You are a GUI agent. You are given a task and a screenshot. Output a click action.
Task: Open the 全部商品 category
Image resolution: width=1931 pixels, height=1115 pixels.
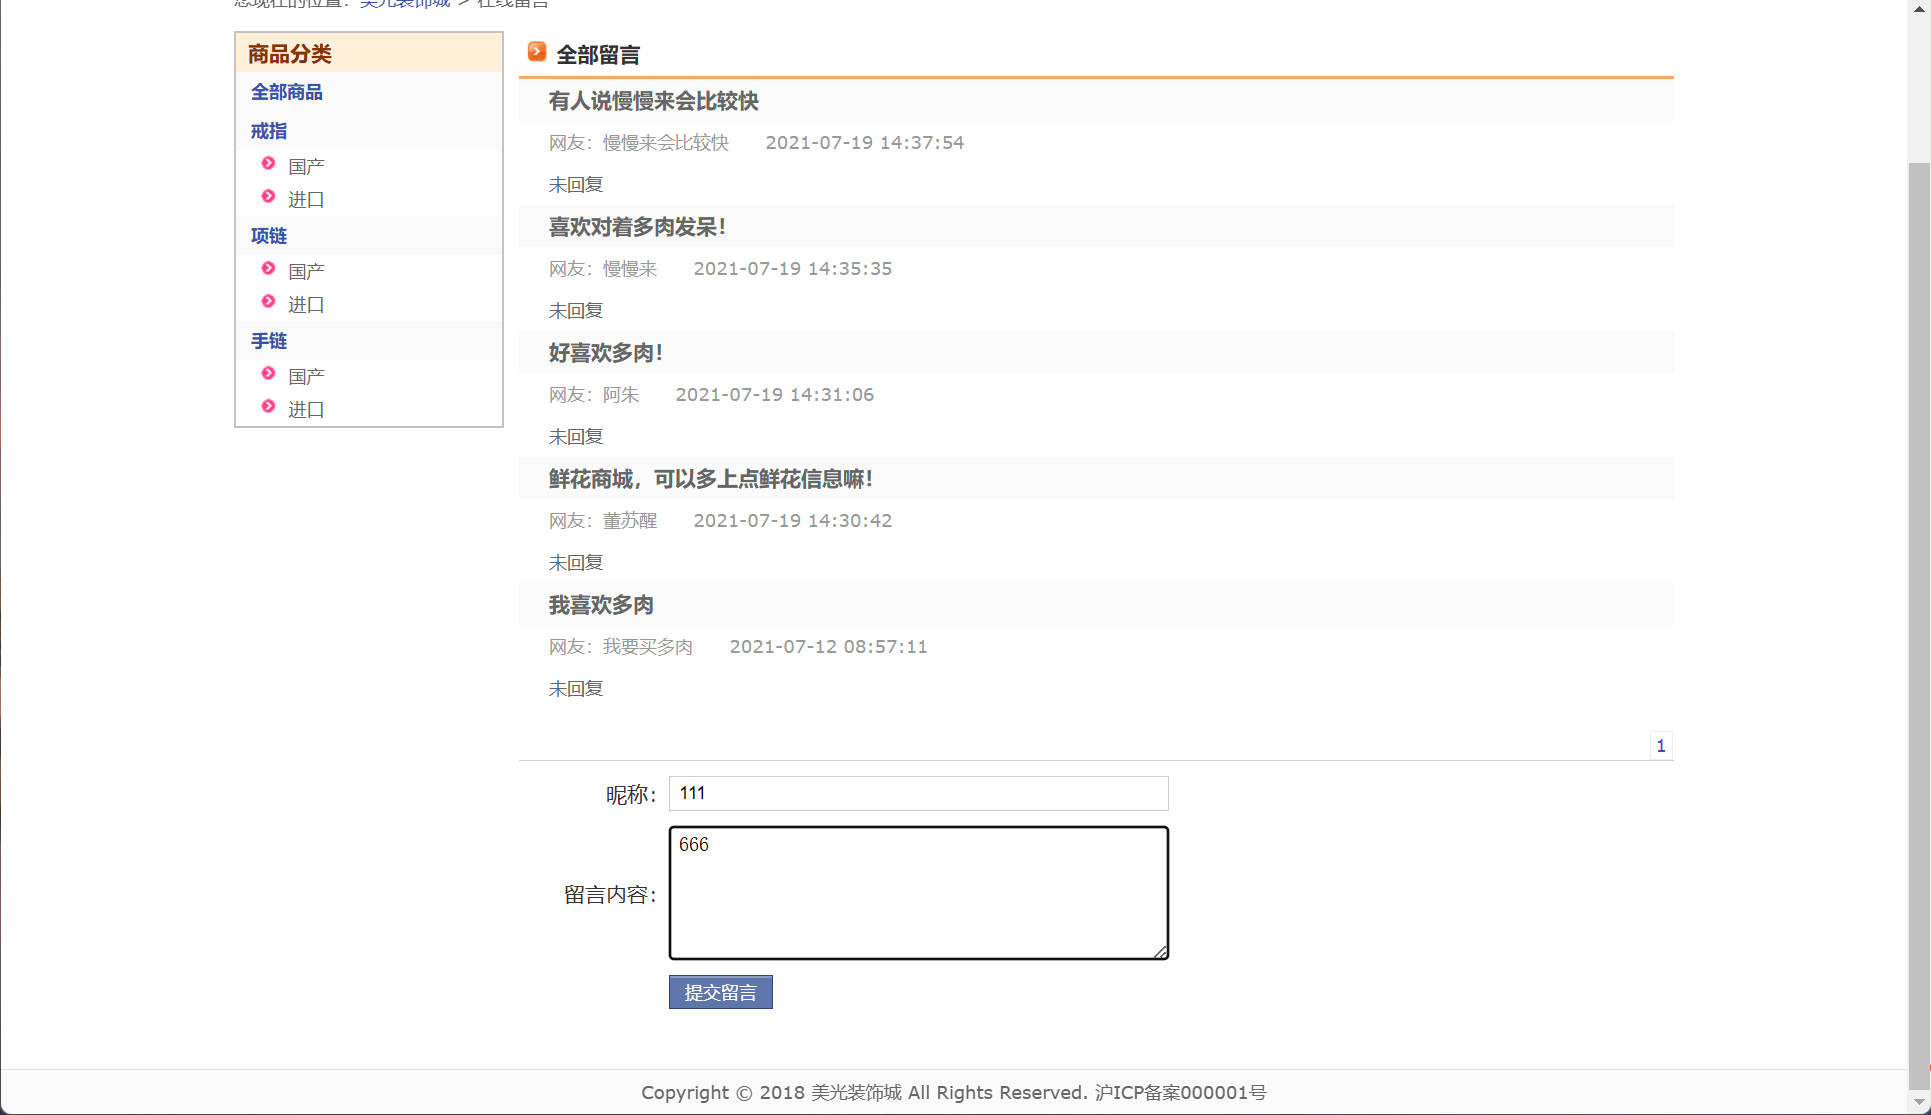click(x=287, y=91)
